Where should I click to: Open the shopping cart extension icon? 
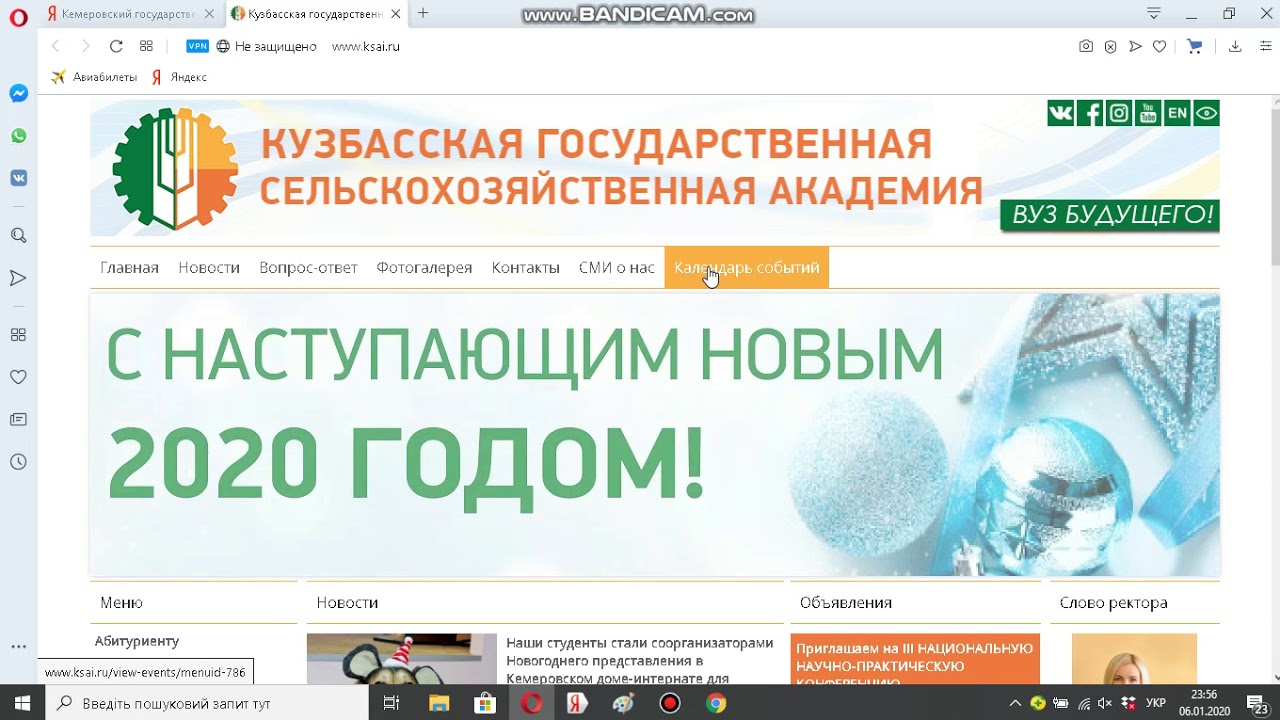point(1194,46)
